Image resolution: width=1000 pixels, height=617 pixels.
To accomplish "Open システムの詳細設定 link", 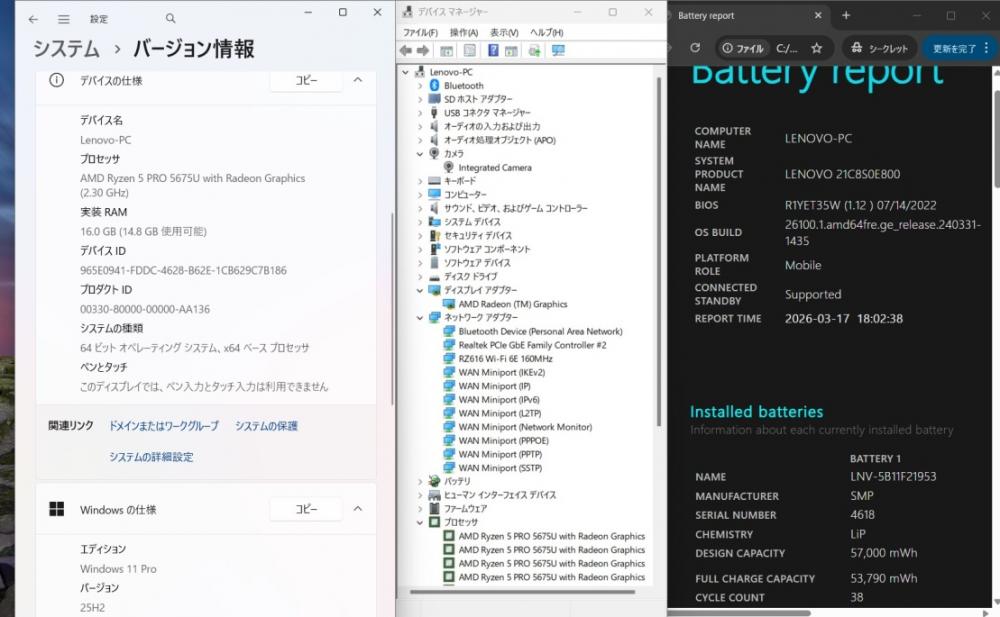I will click(151, 457).
